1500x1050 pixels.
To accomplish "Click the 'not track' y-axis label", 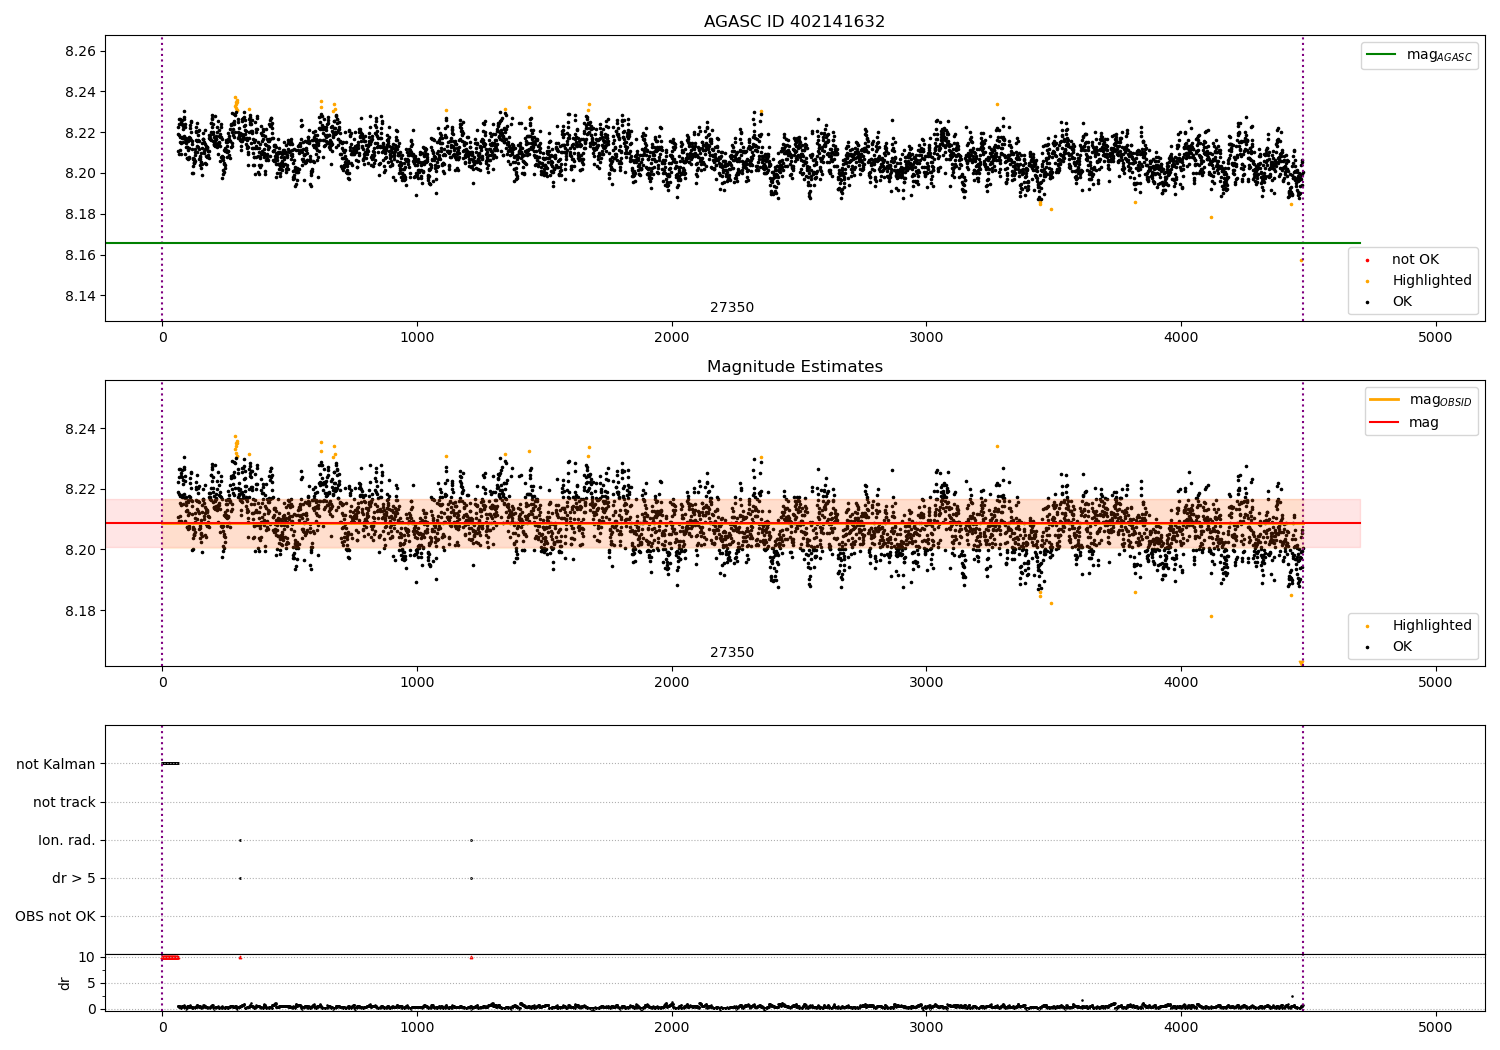I will tap(64, 802).
